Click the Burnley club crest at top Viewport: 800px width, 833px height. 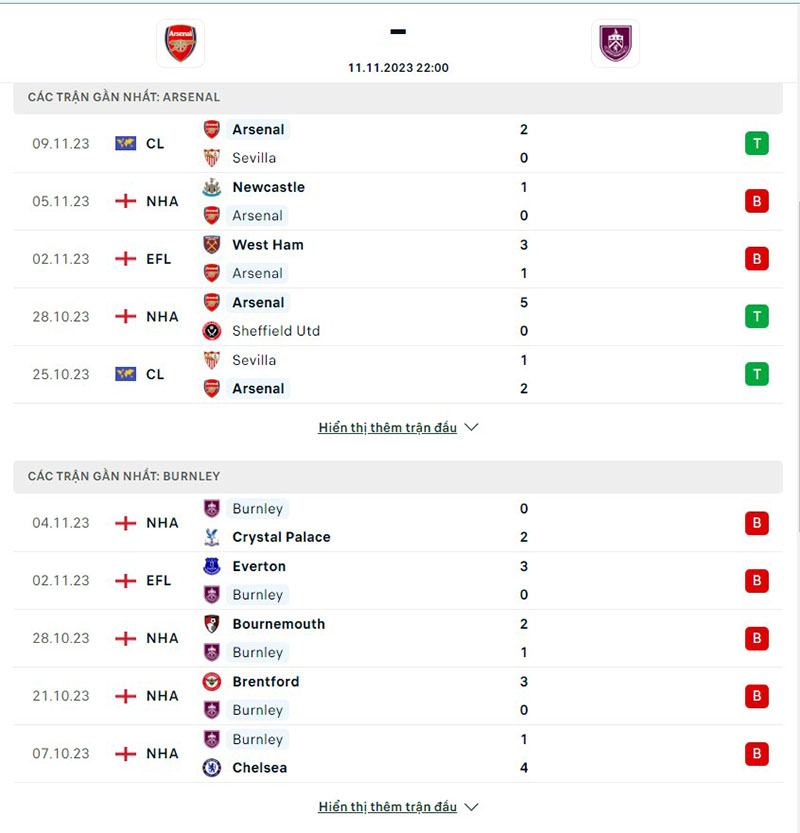(615, 43)
